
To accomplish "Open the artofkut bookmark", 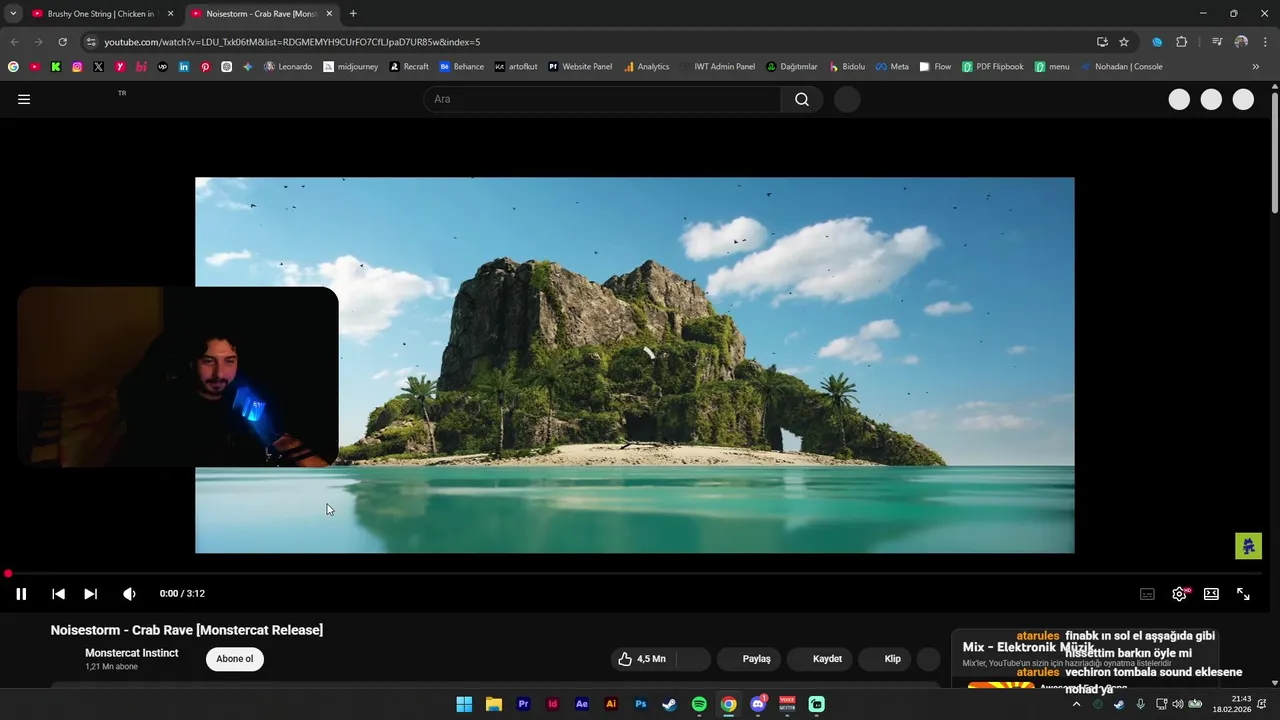I will pos(516,67).
